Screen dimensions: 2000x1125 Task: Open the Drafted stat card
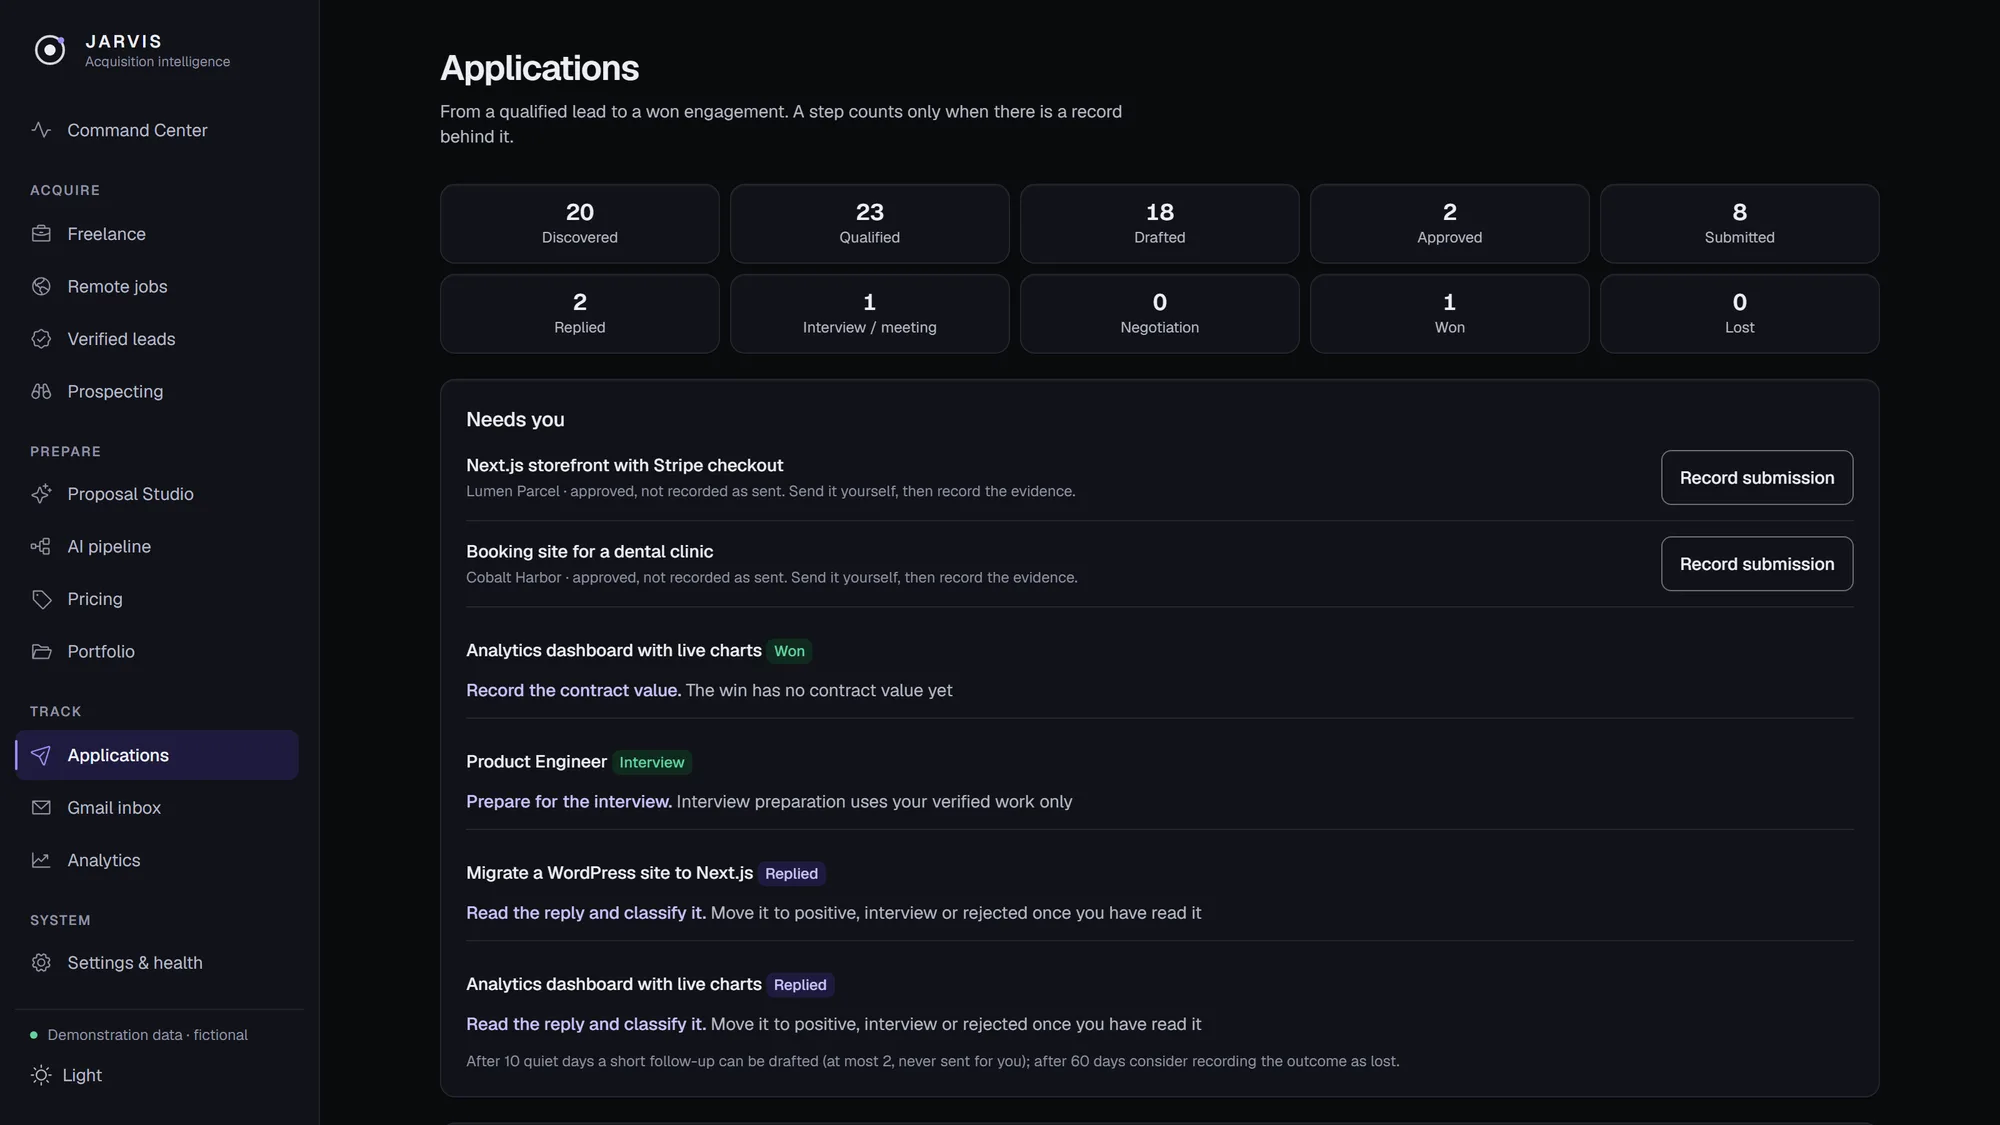tap(1160, 224)
